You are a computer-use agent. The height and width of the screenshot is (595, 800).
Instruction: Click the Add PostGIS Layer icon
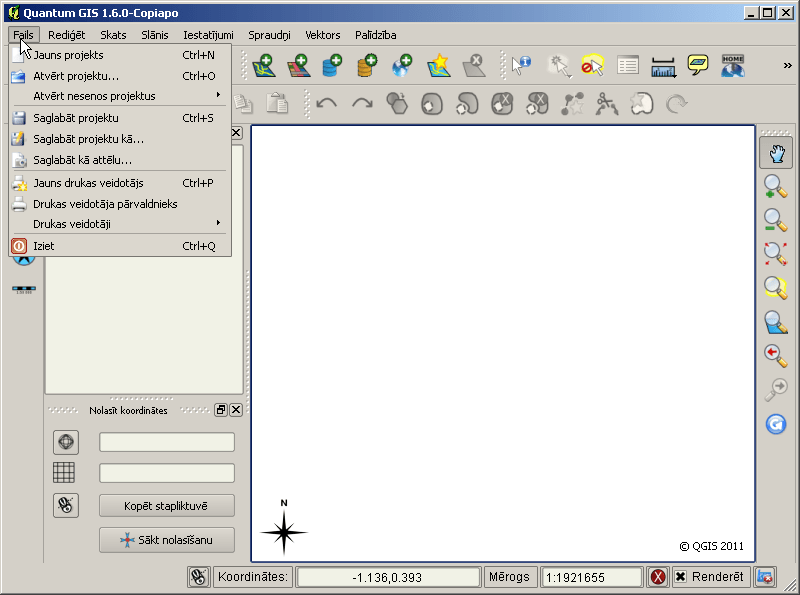tap(332, 66)
